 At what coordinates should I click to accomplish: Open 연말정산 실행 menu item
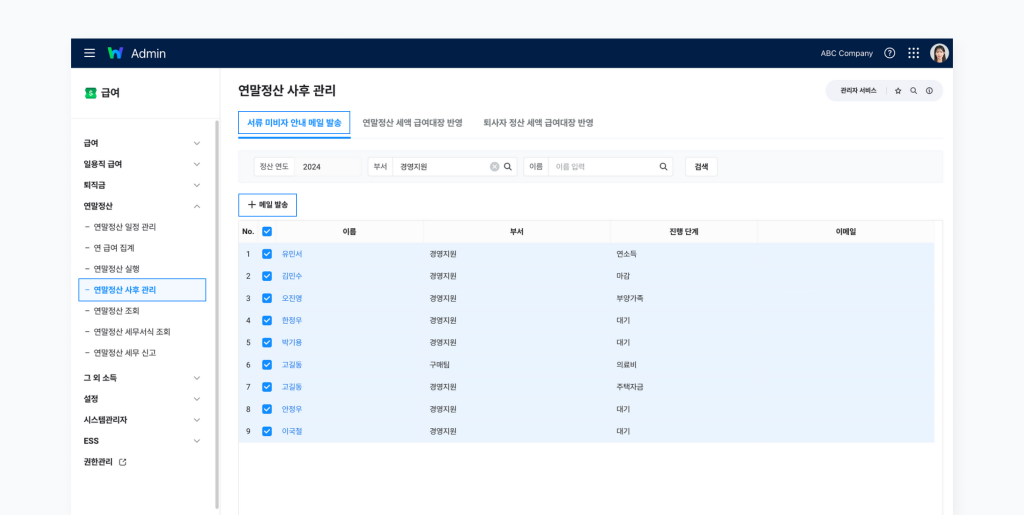(117, 269)
